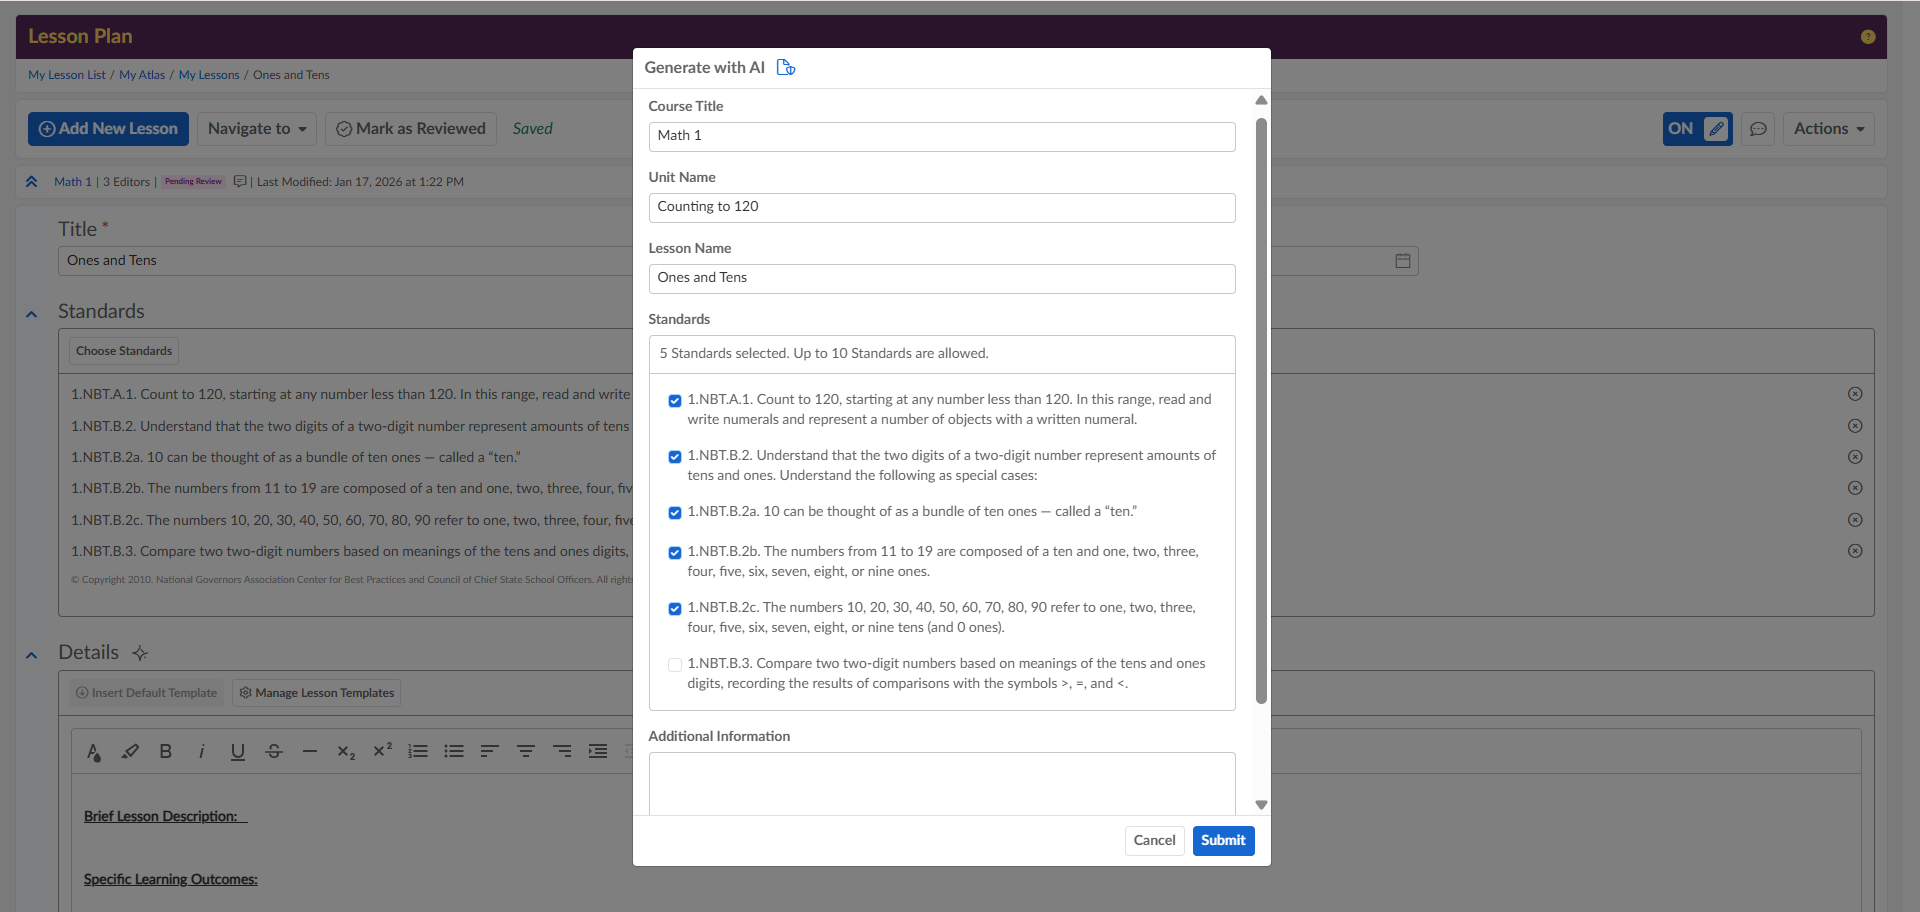This screenshot has width=1920, height=912.
Task: Cancel the Generate with AI dialog
Action: pyautogui.click(x=1154, y=841)
